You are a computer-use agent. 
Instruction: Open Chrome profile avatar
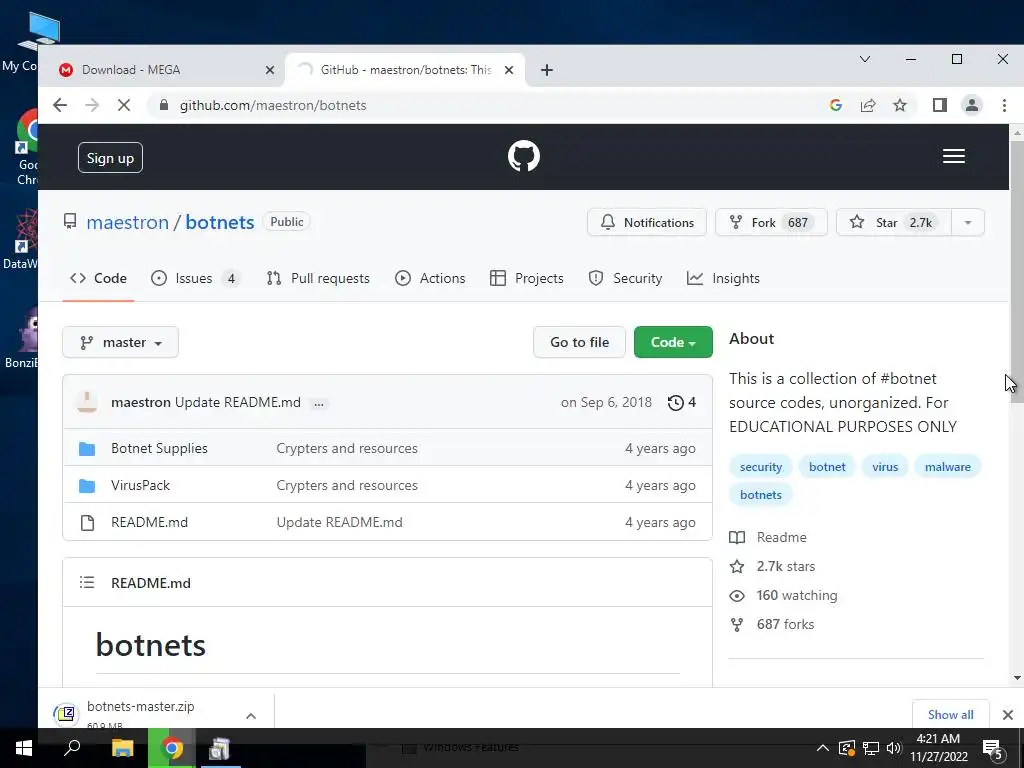point(972,105)
